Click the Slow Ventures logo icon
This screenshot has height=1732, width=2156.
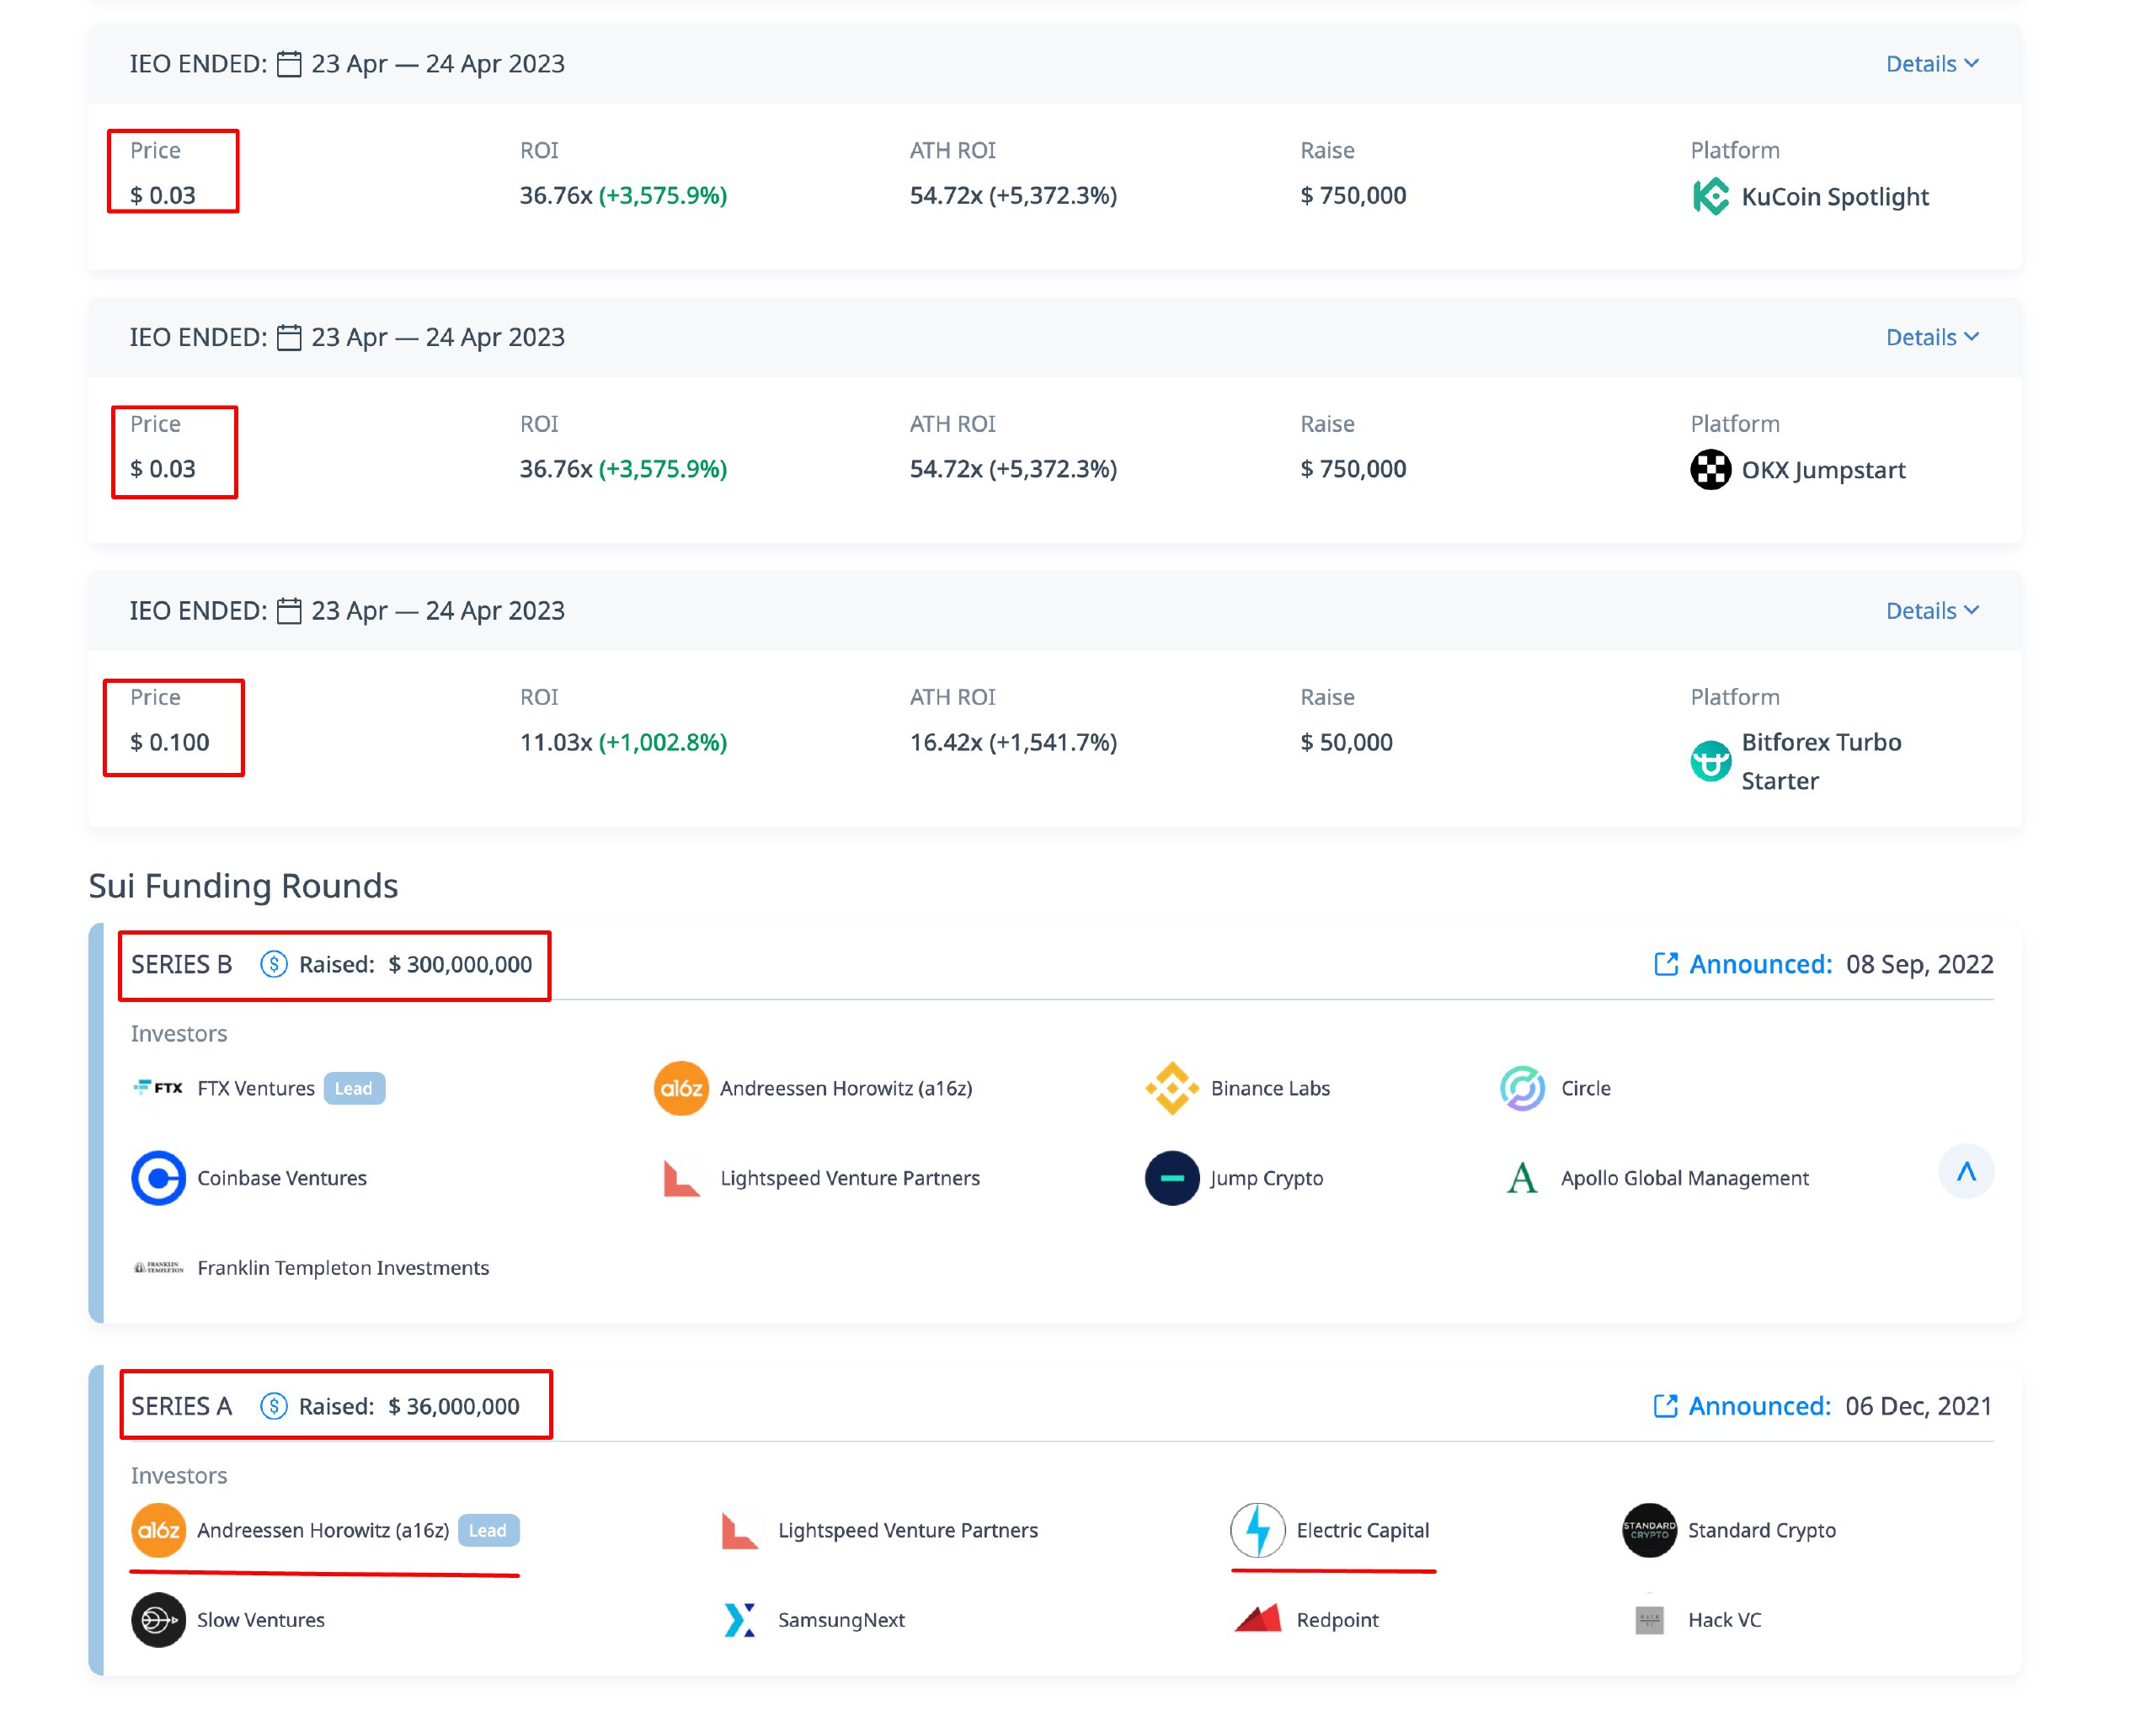coord(158,1619)
